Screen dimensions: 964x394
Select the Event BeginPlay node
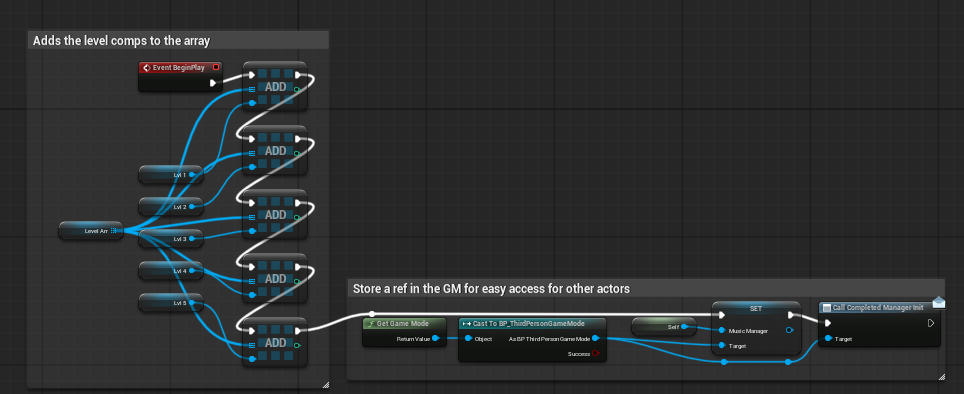point(180,76)
